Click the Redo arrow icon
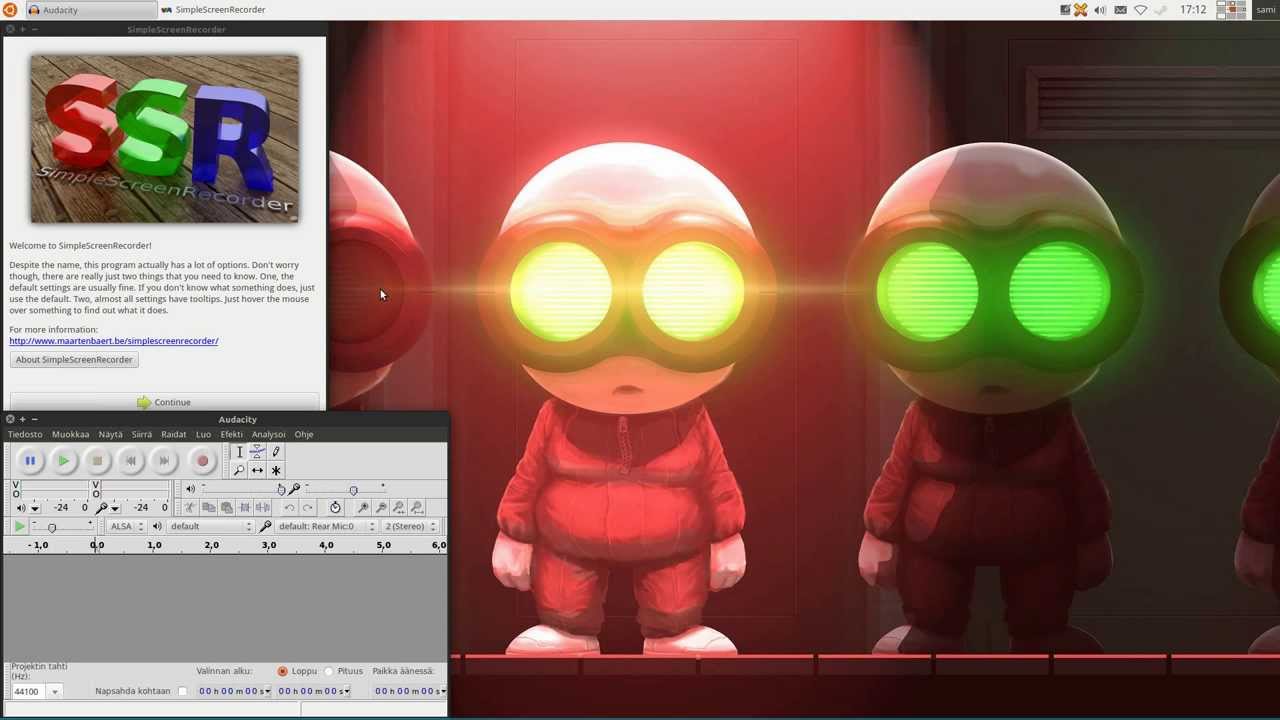Screen dimensions: 1280x720 point(307,508)
